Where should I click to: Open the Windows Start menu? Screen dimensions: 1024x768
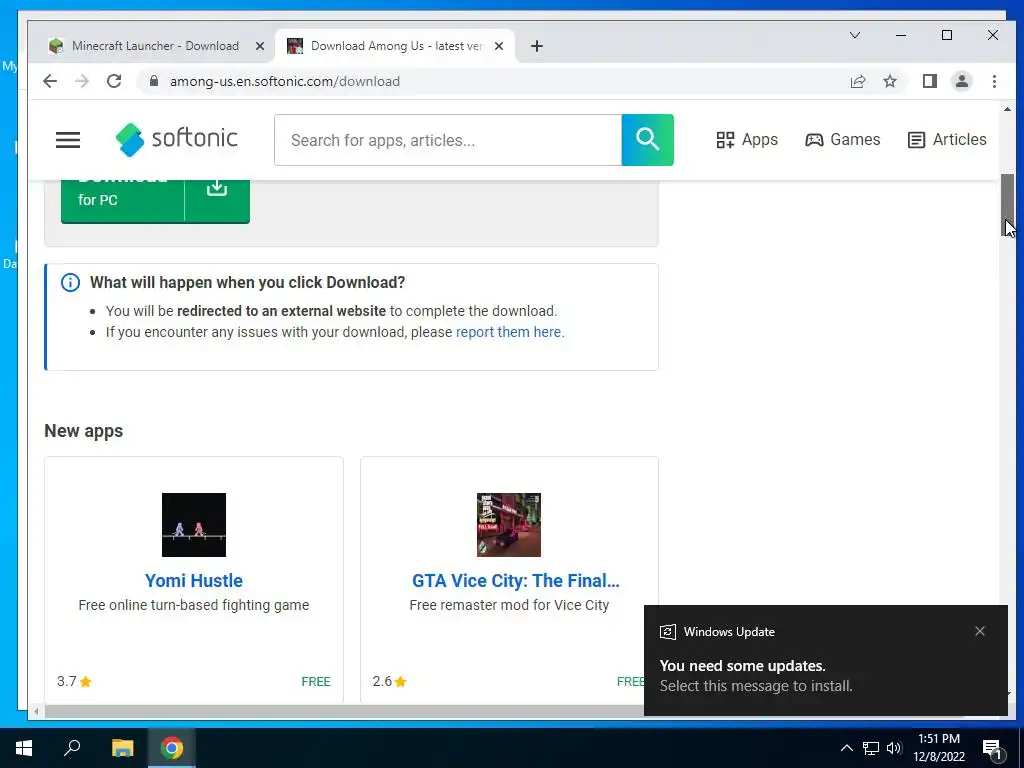click(x=24, y=748)
